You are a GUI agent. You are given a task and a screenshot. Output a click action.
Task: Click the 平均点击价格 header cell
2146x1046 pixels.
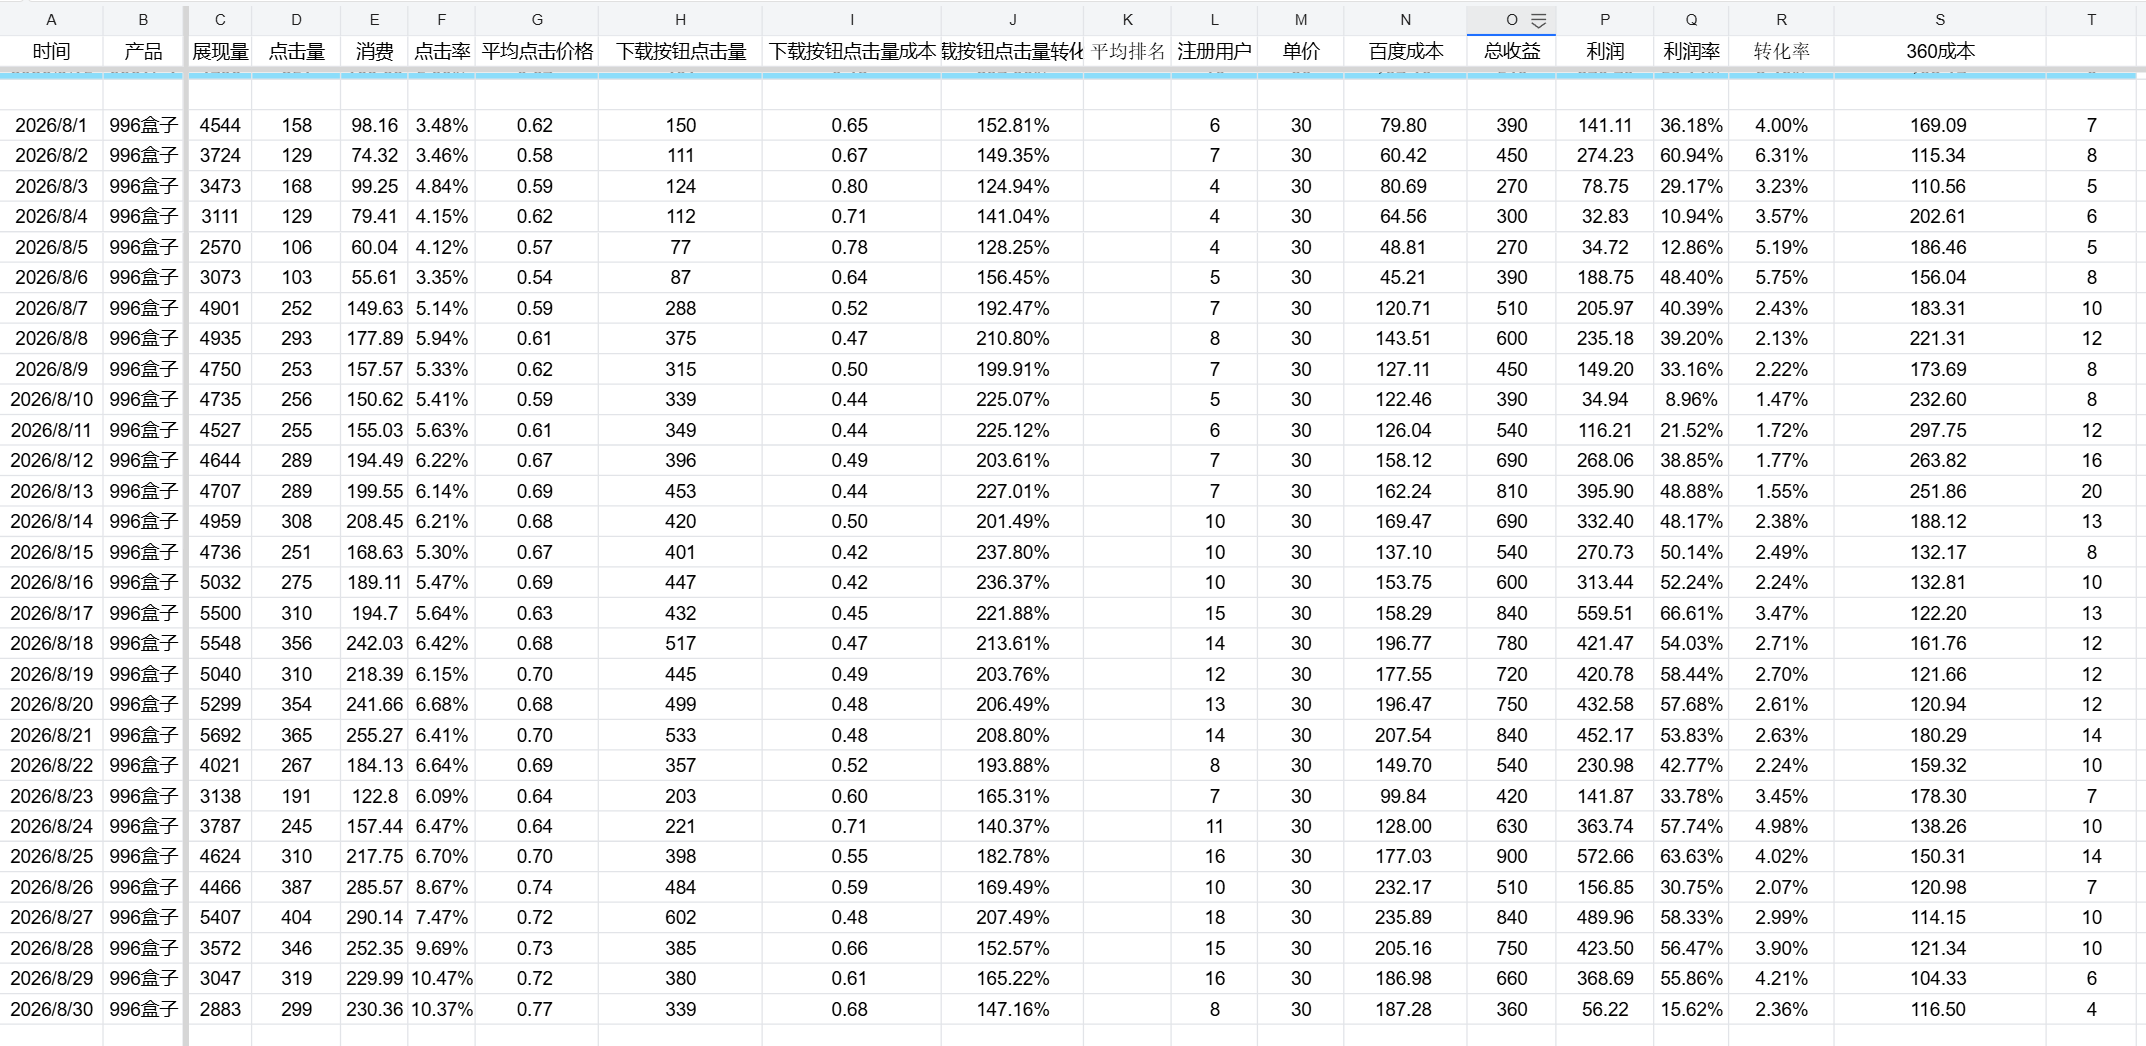pos(537,51)
